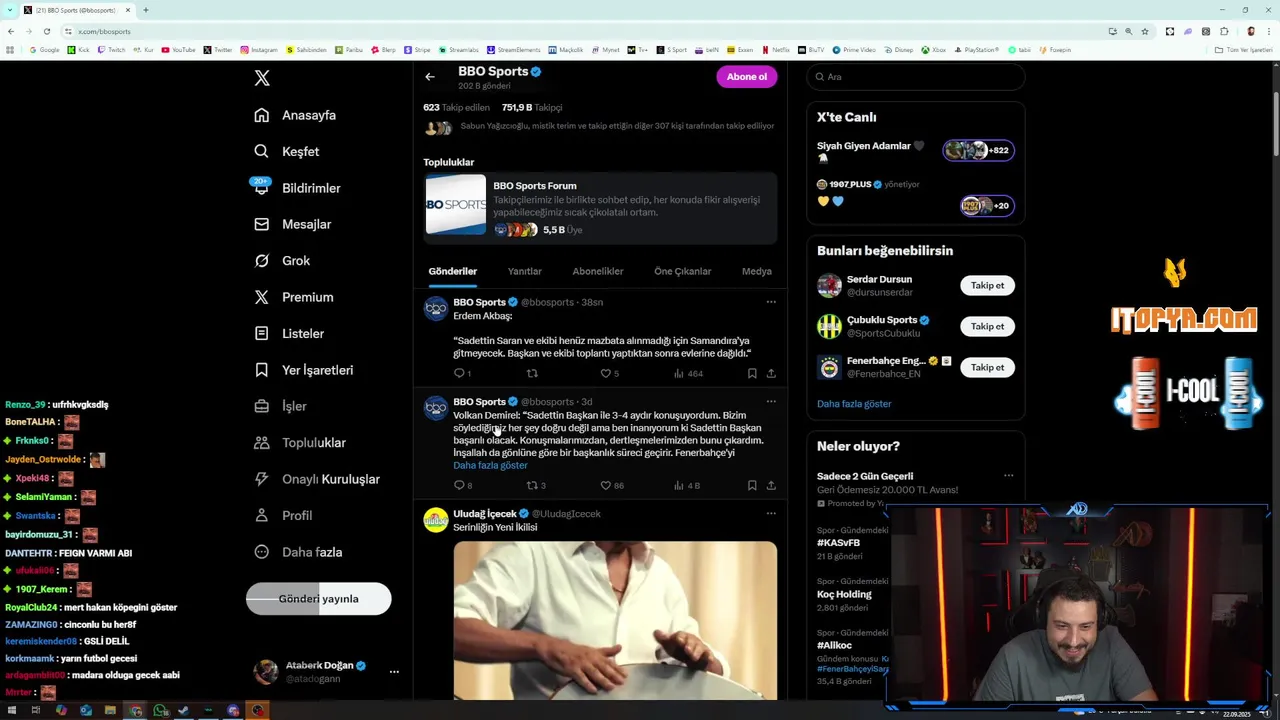Image resolution: width=1280 pixels, height=720 pixels.
Task: Open the #KASvFB trending topic
Action: [838, 543]
